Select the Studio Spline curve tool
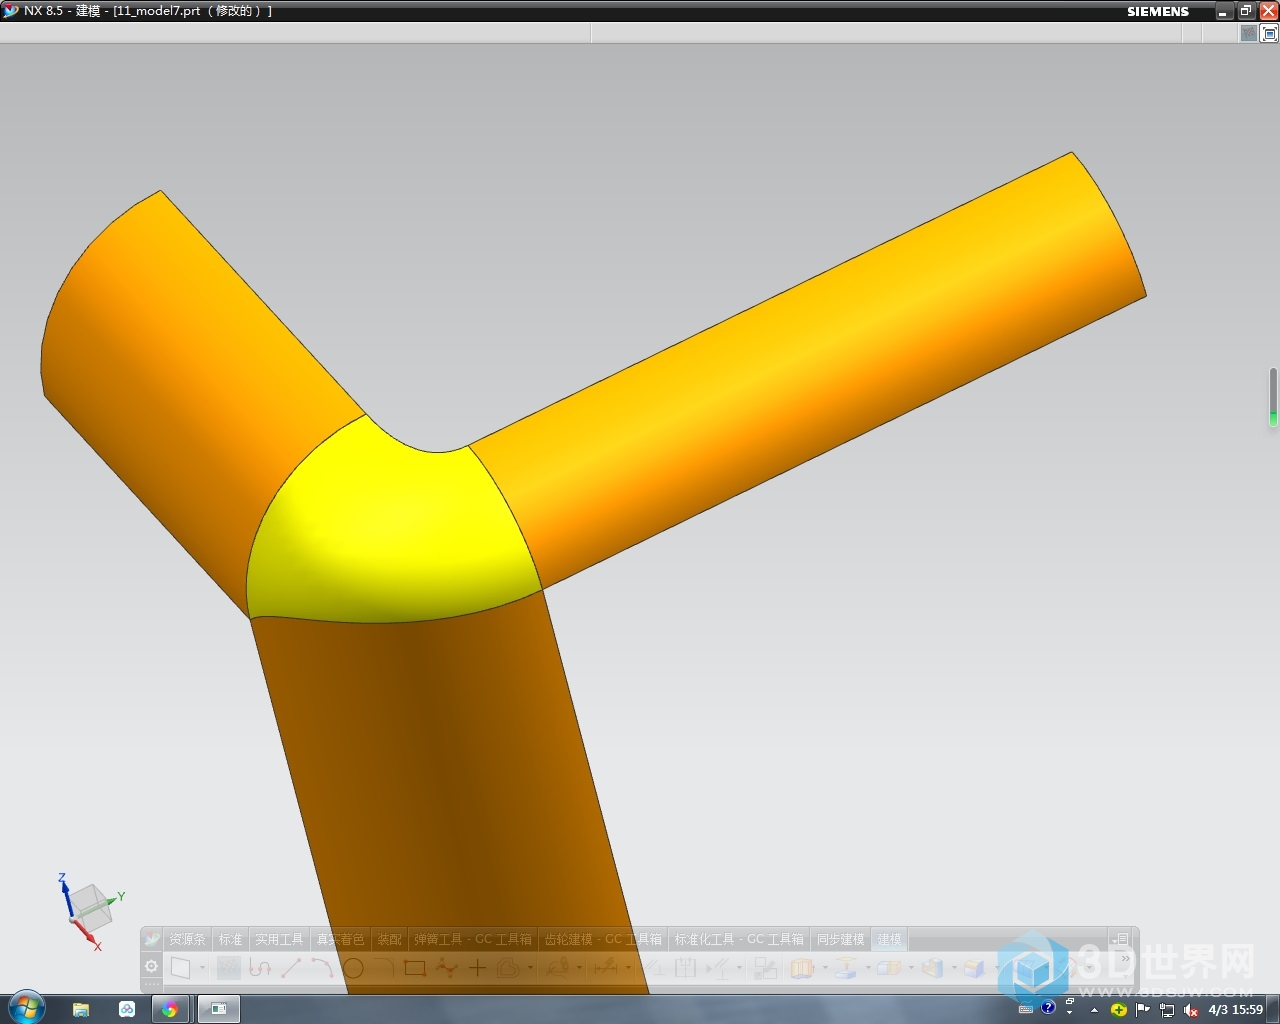Viewport: 1280px width, 1024px height. tap(260, 967)
